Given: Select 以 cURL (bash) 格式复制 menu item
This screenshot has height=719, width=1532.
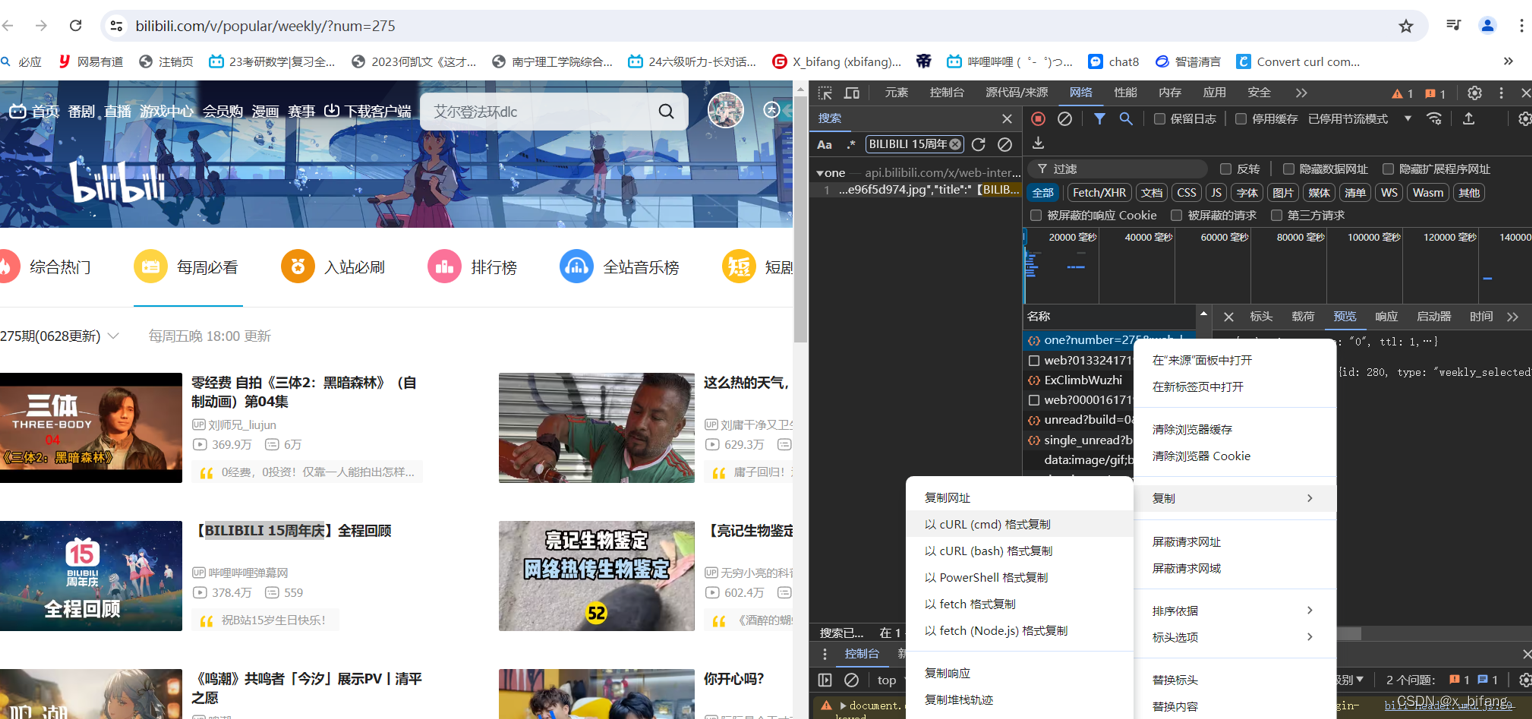Looking at the screenshot, I should (x=1019, y=551).
